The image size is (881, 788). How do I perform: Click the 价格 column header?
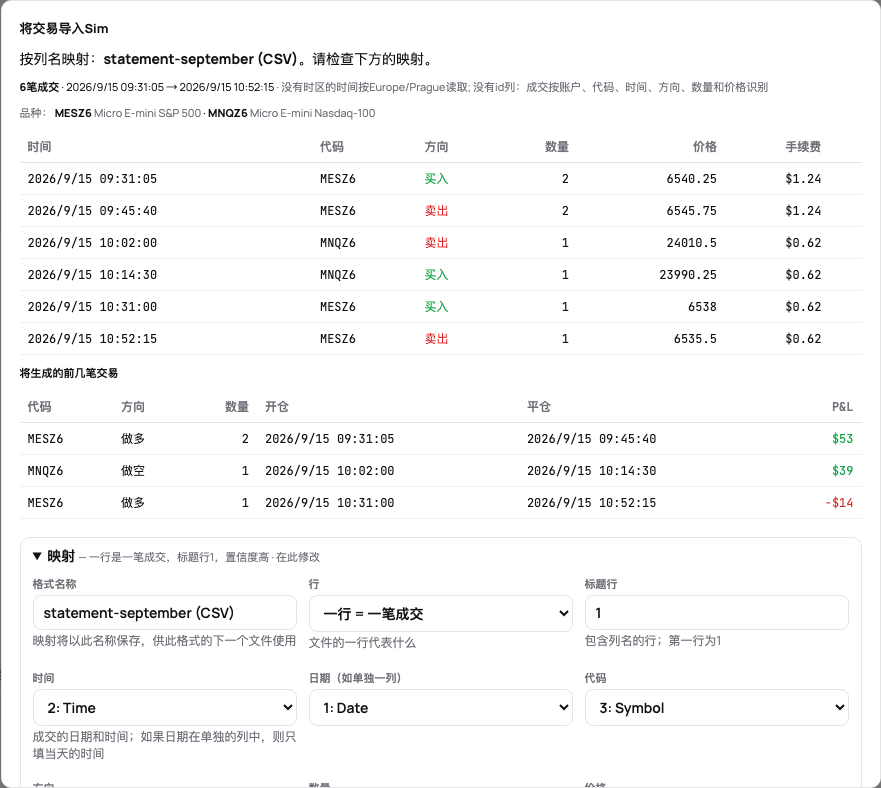click(705, 147)
